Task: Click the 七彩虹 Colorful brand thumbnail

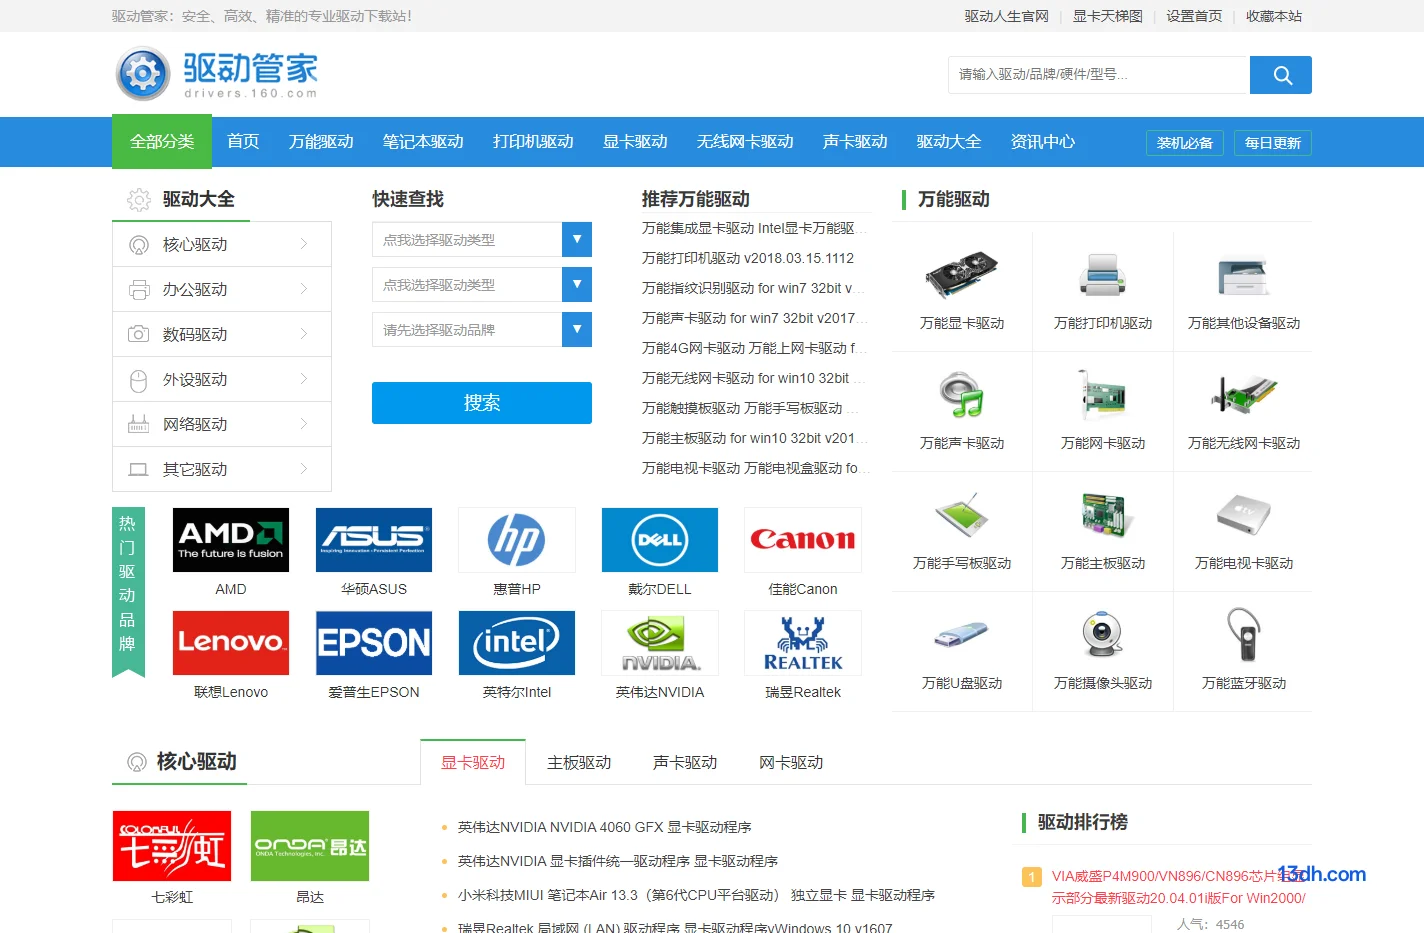Action: tap(172, 846)
